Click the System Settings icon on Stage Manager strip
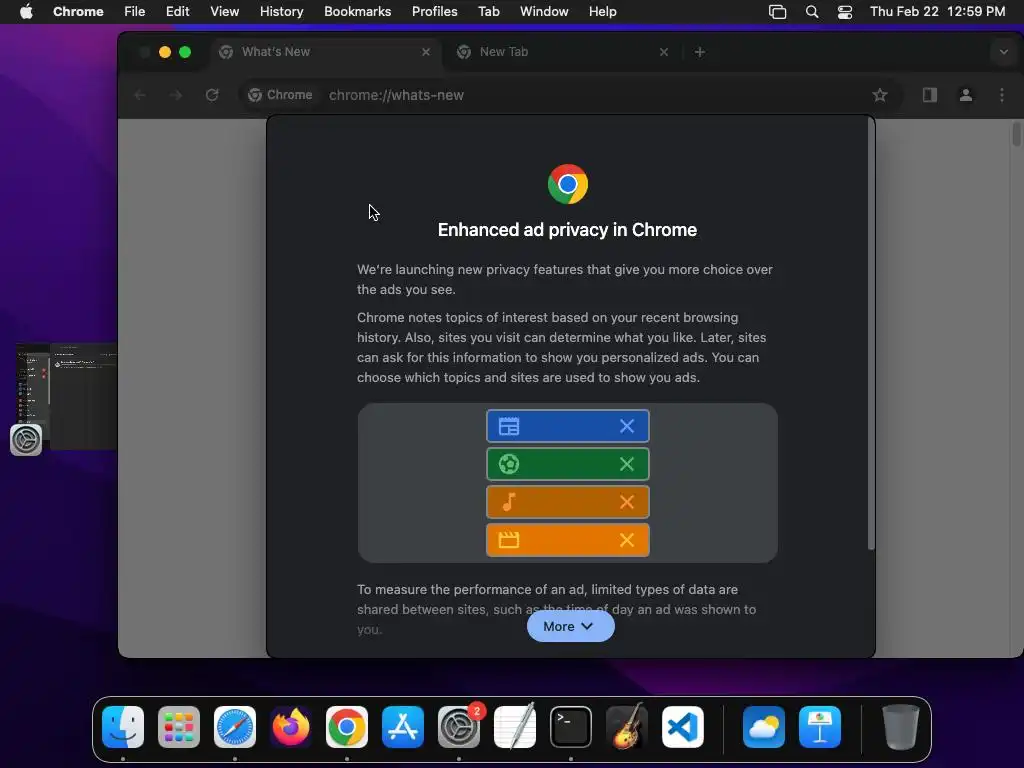1024x768 pixels. tap(26, 440)
